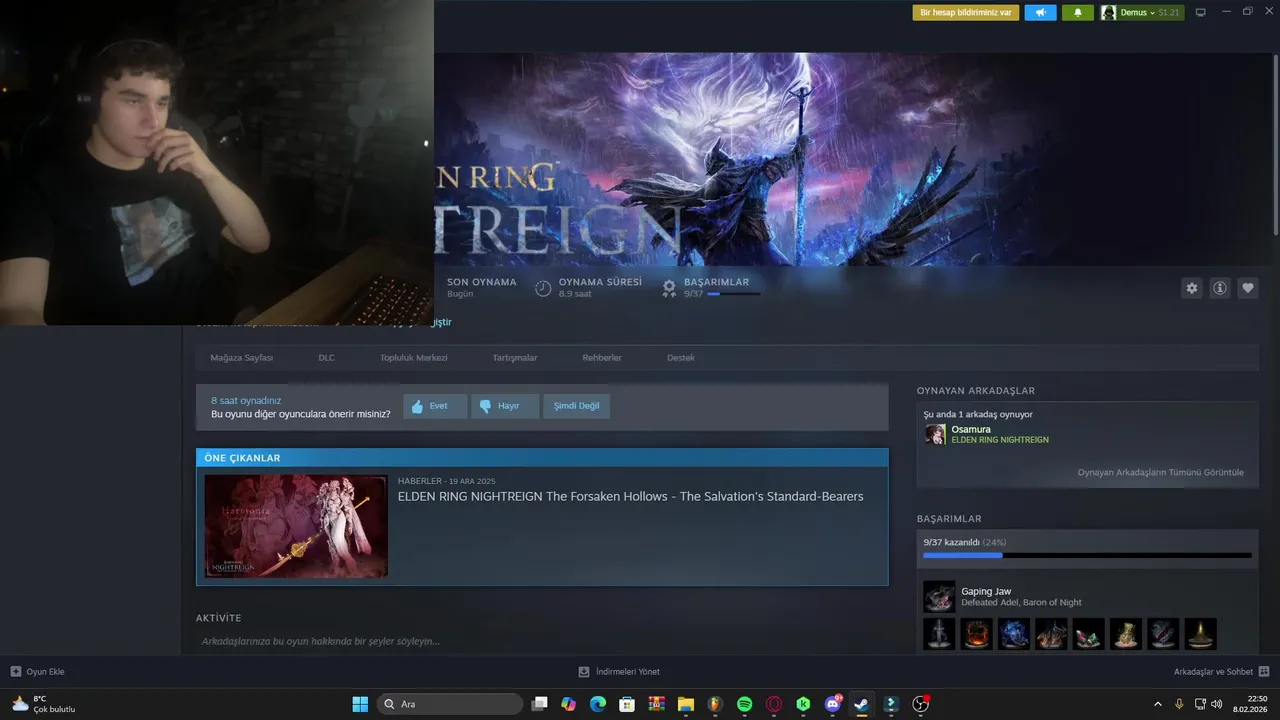This screenshot has height=720, width=1280.
Task: Click the OYNAYAN ARKADAŞLAR heading
Action: coord(976,391)
